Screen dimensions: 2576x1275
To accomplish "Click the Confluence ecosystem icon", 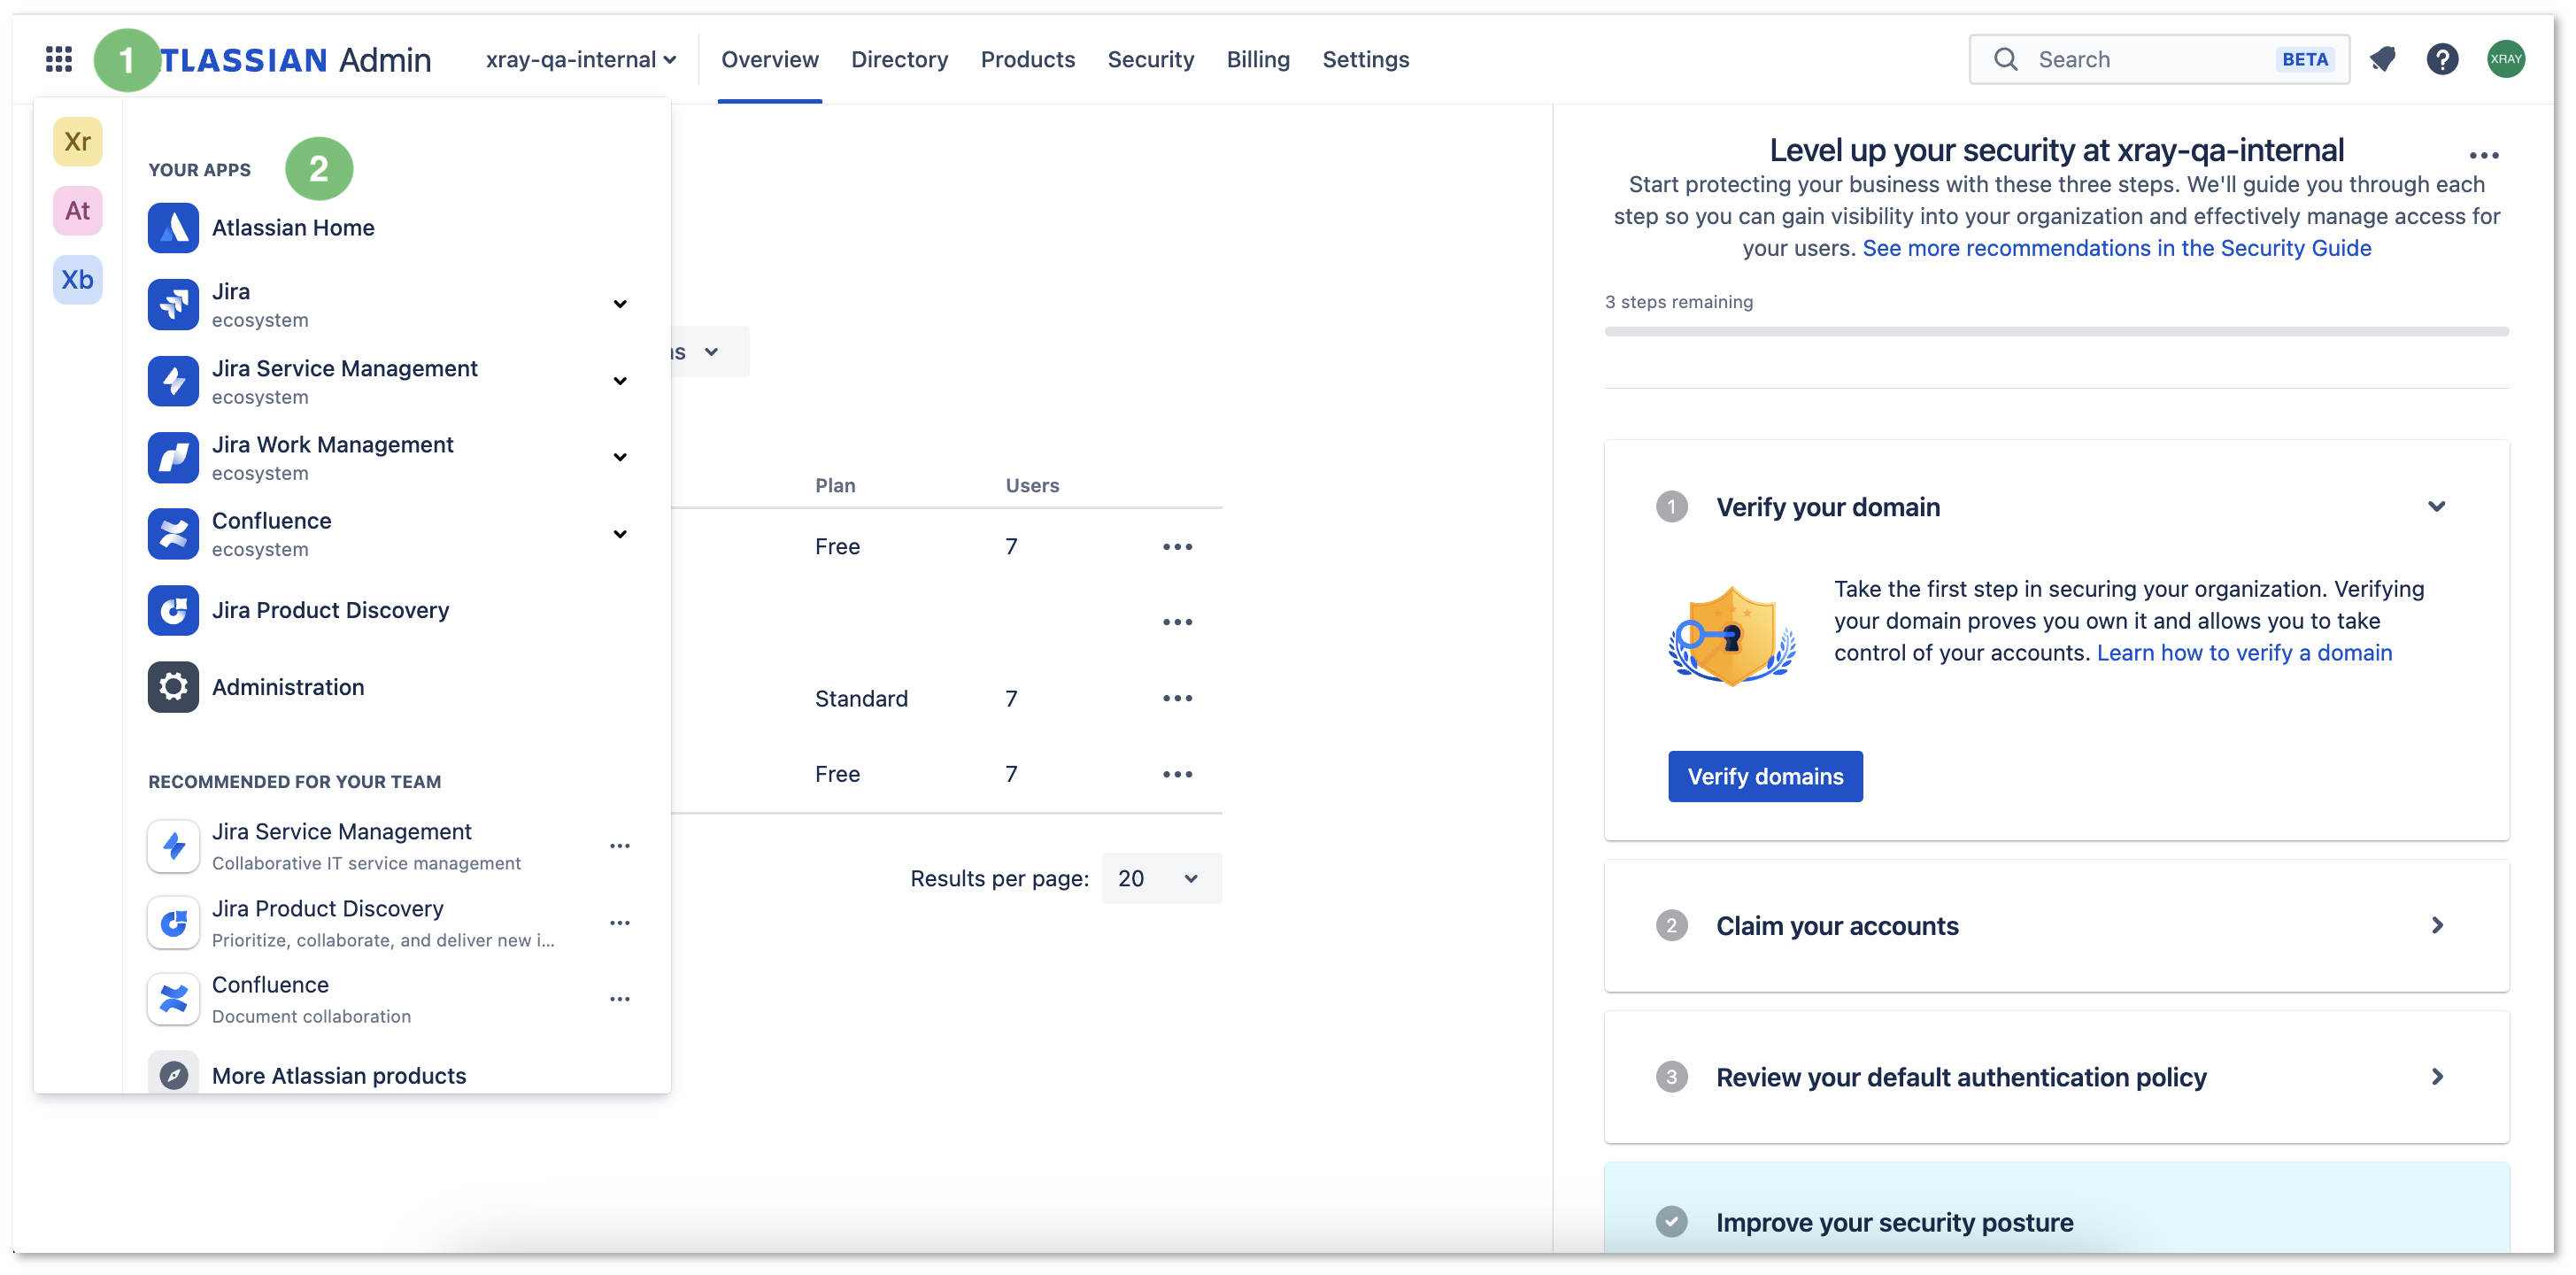I will tap(173, 533).
